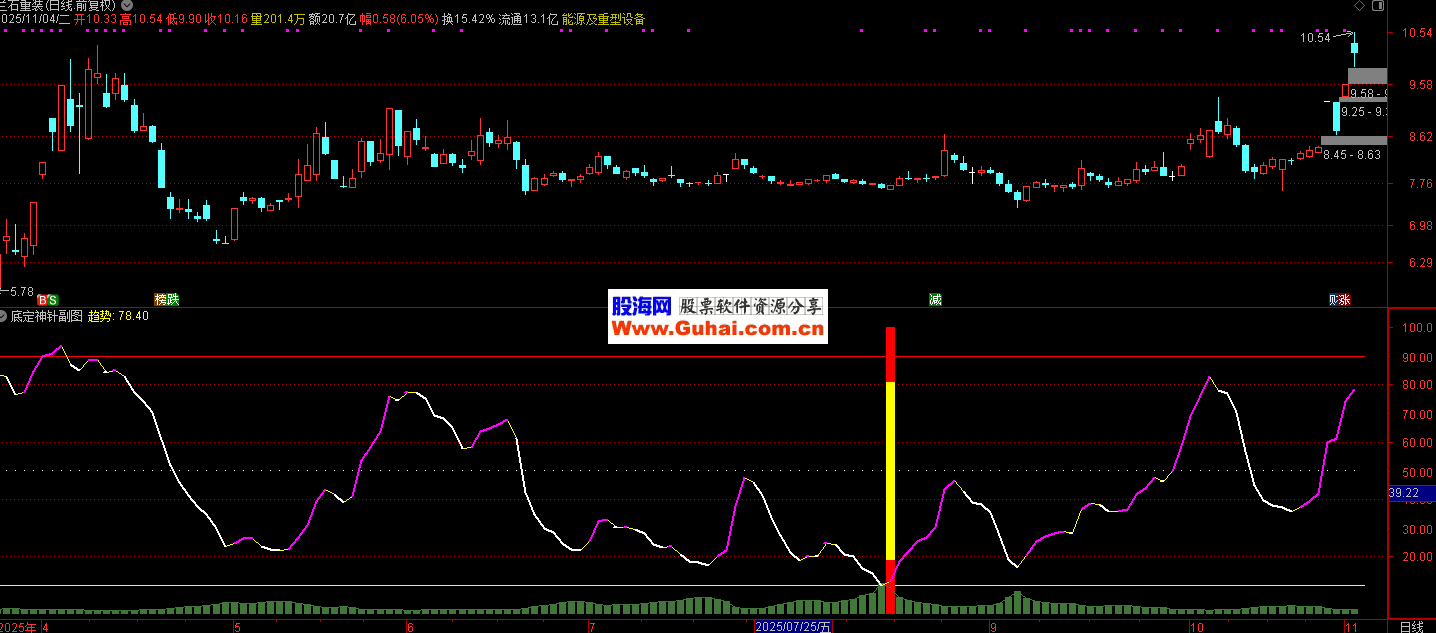Screen dimensions: 1436x633
Task: Click the 财涨 event marker
Action: click(x=1339, y=300)
